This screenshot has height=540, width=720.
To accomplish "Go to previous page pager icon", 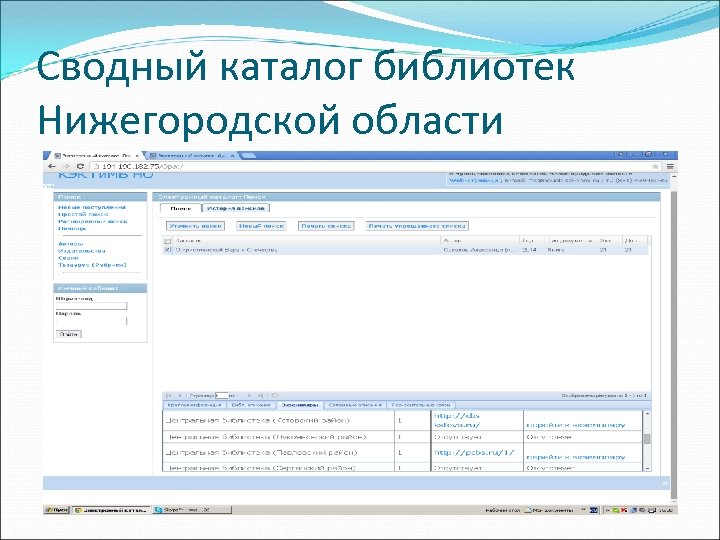I will point(180,395).
